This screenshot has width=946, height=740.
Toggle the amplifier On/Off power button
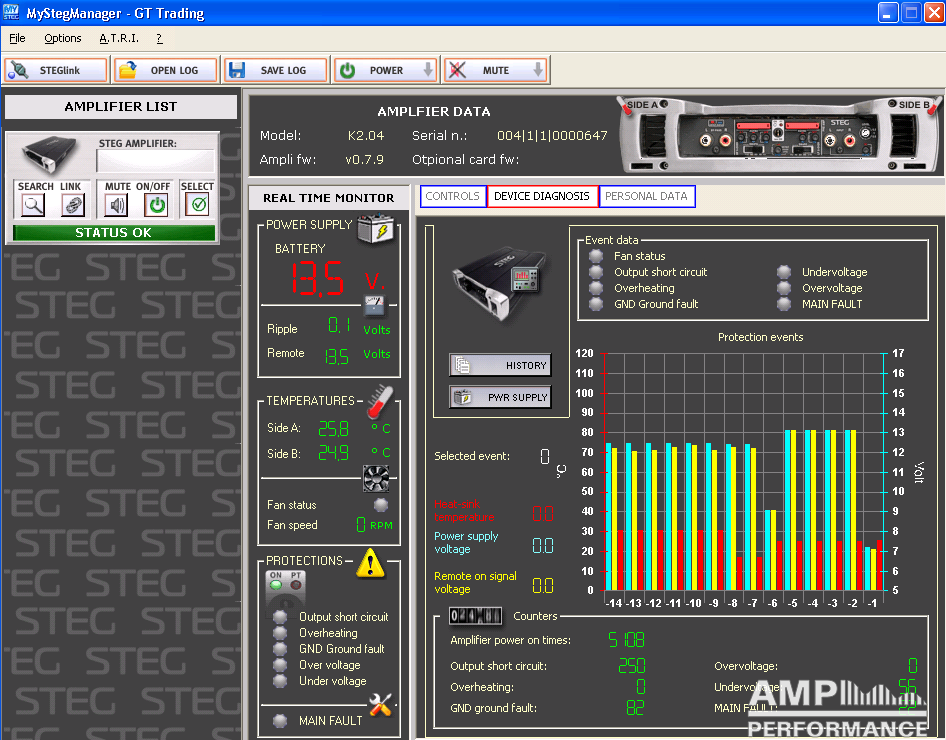coord(156,205)
